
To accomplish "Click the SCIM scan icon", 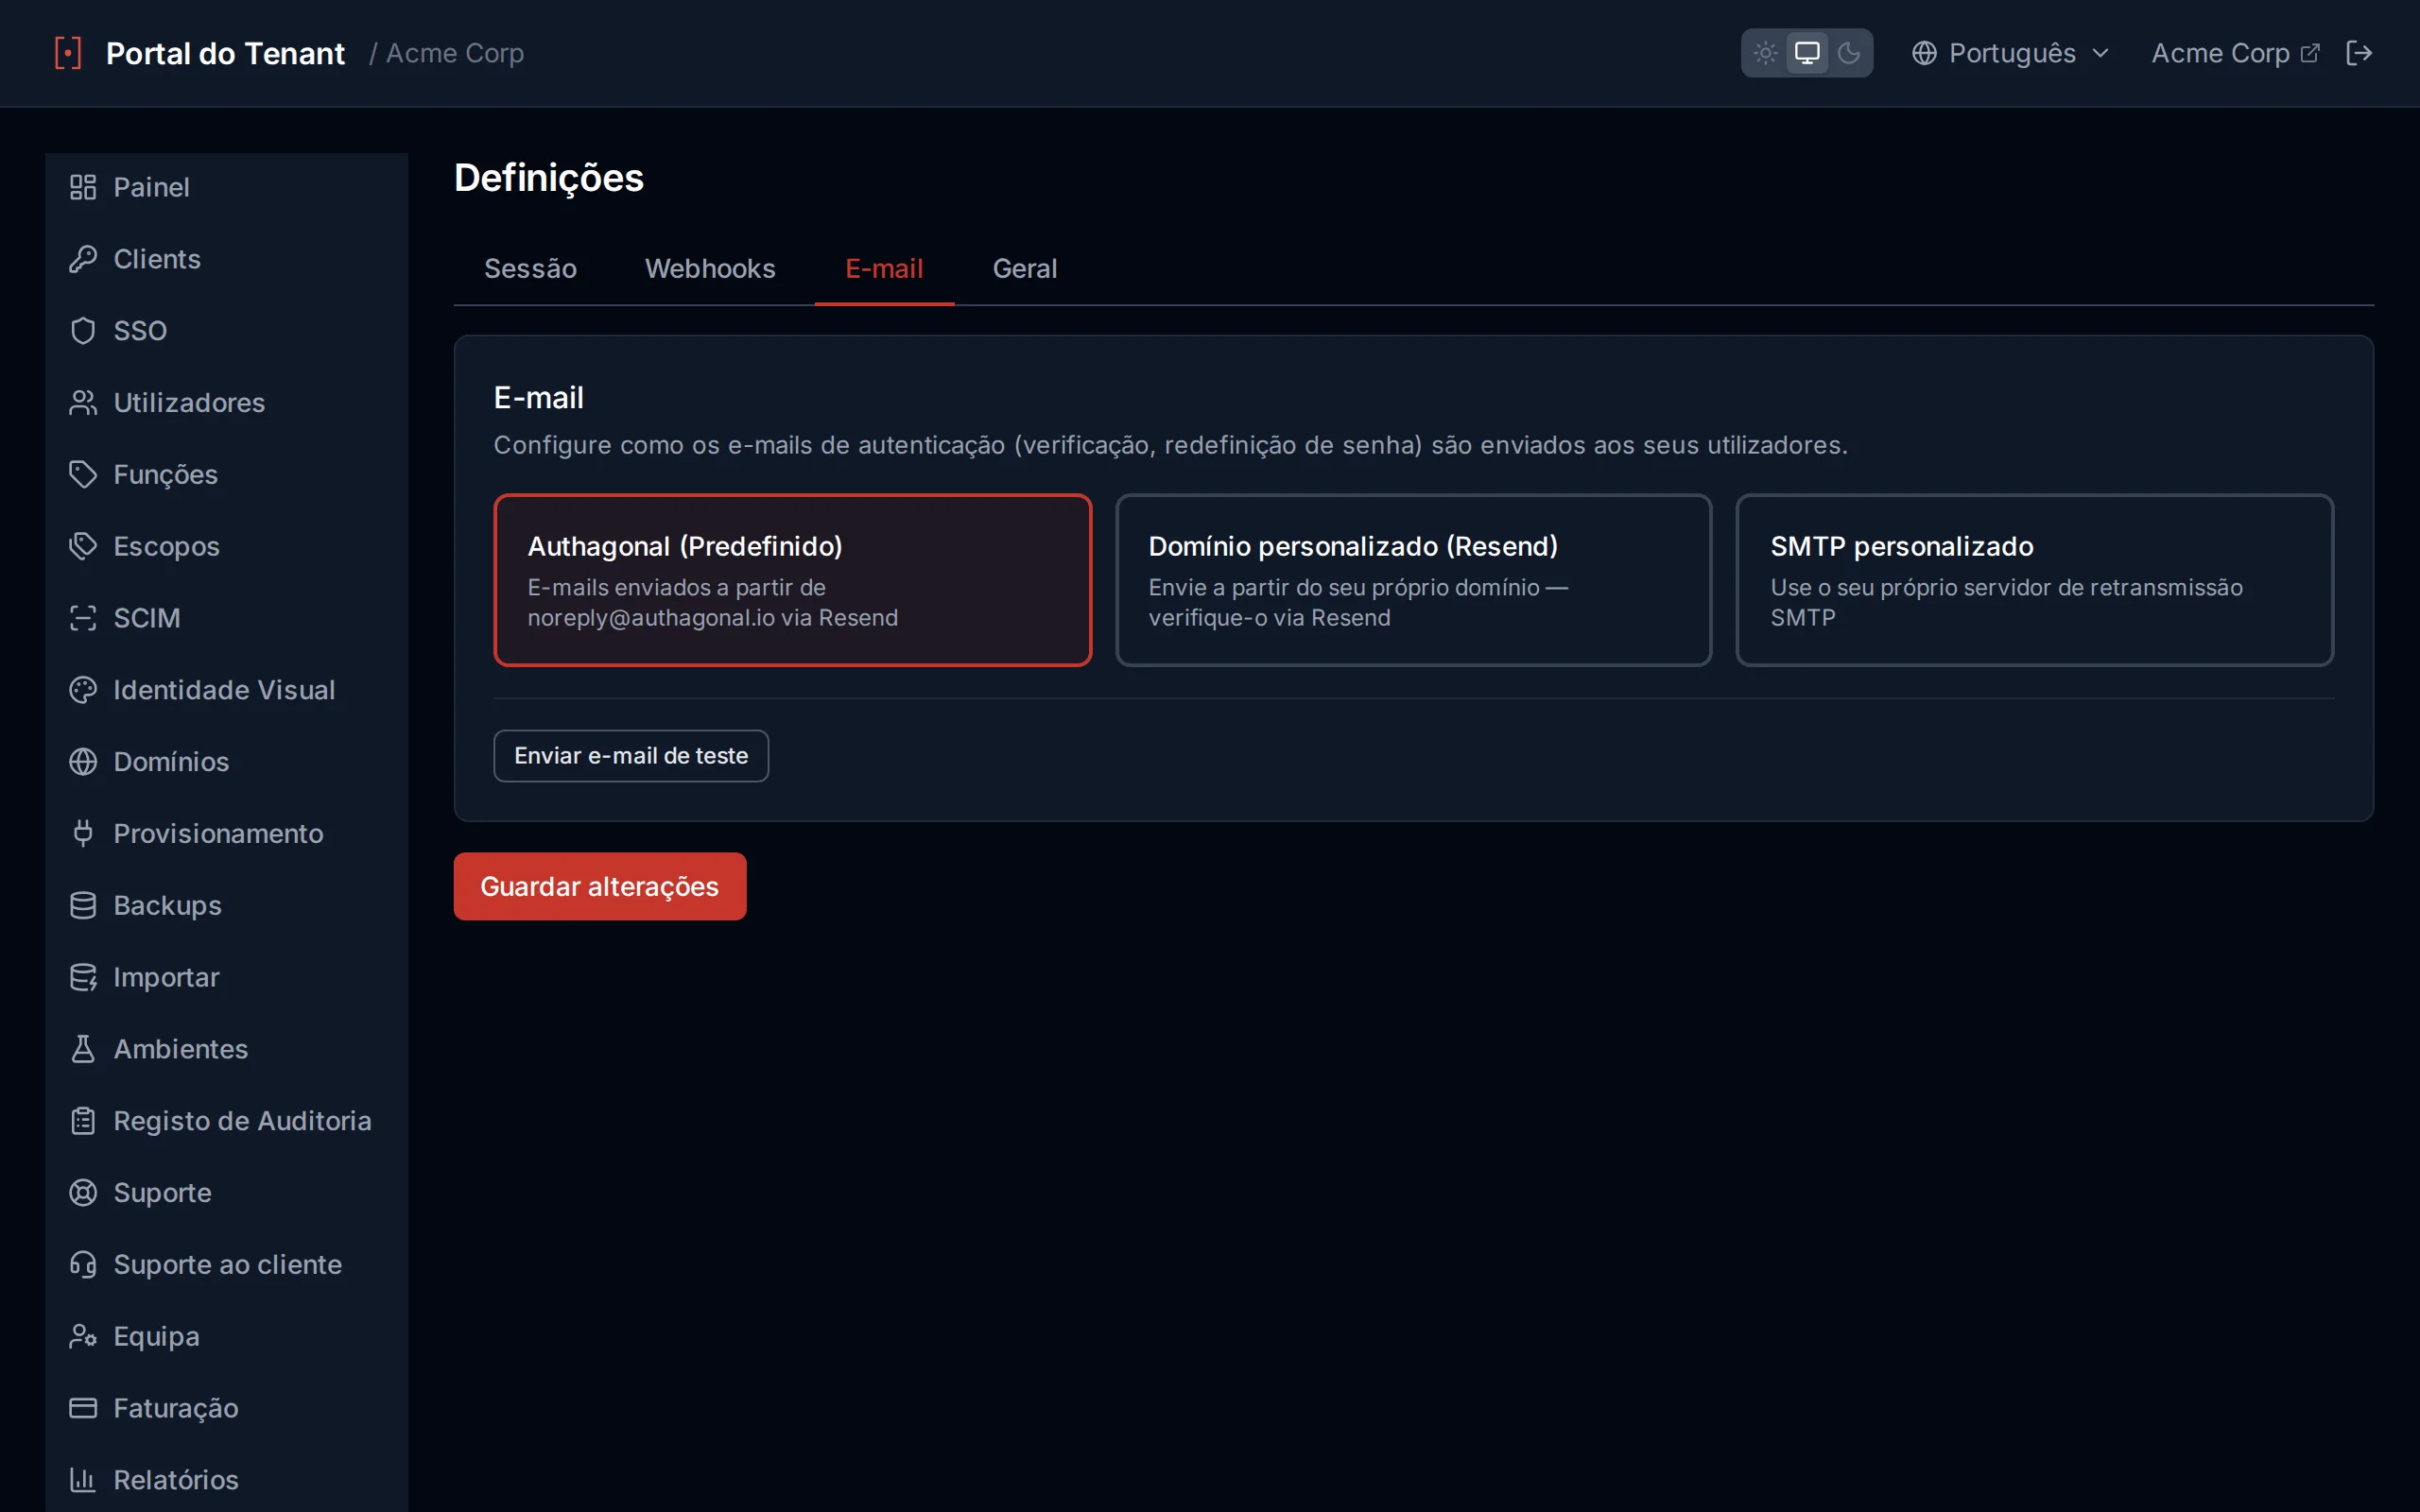I will 83,618.
